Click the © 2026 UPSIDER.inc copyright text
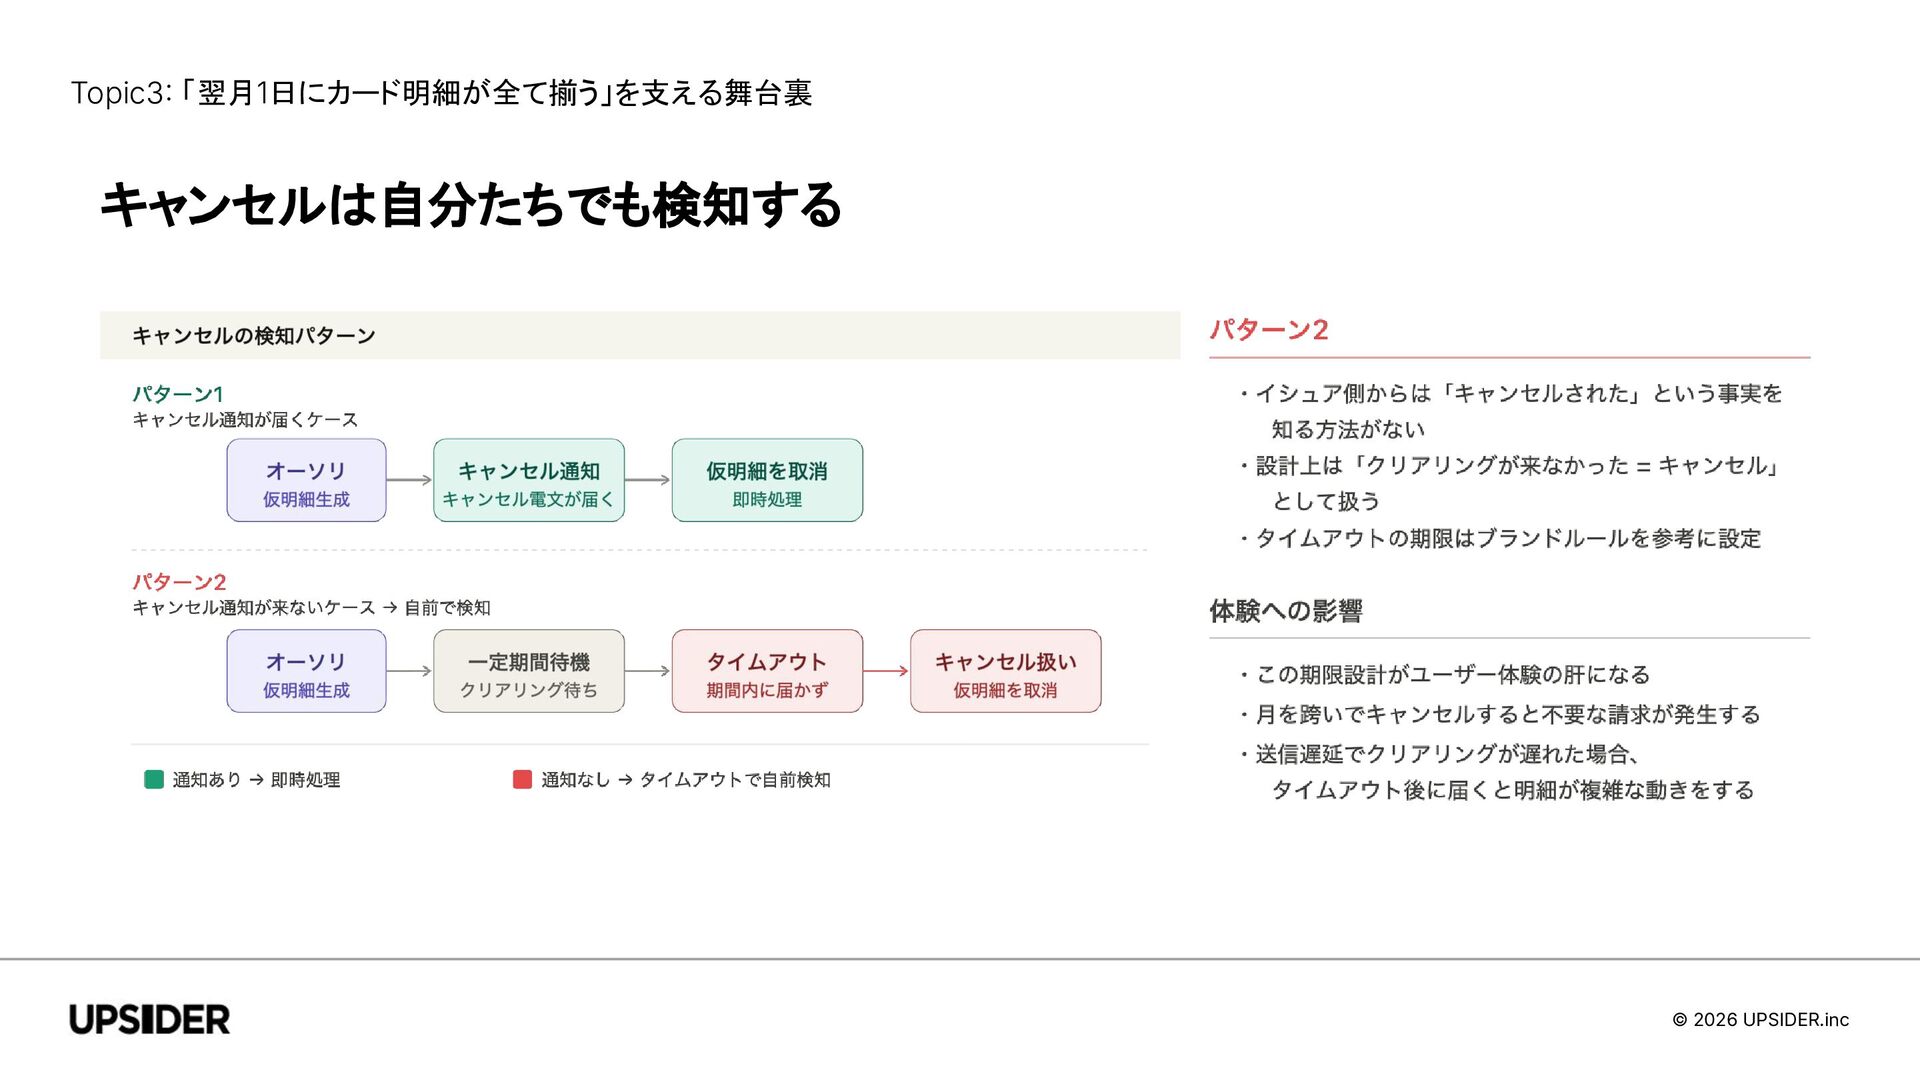 click(1760, 1019)
